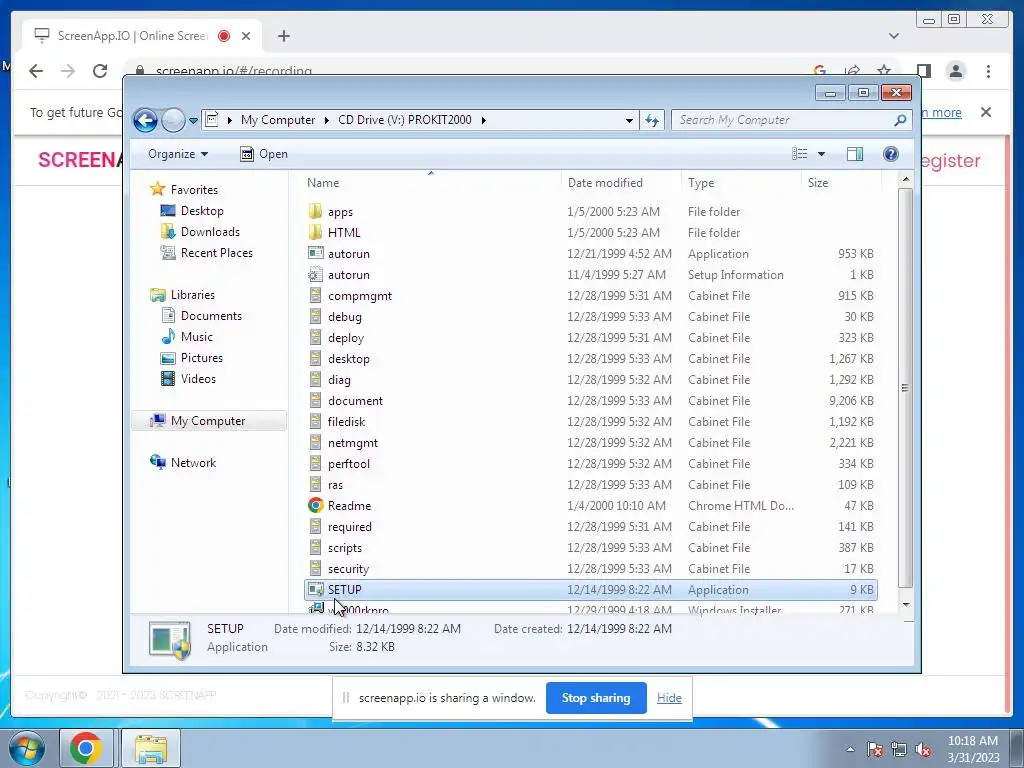The image size is (1024, 768).
Task: Select the perftool cabinet file
Action: click(590, 464)
